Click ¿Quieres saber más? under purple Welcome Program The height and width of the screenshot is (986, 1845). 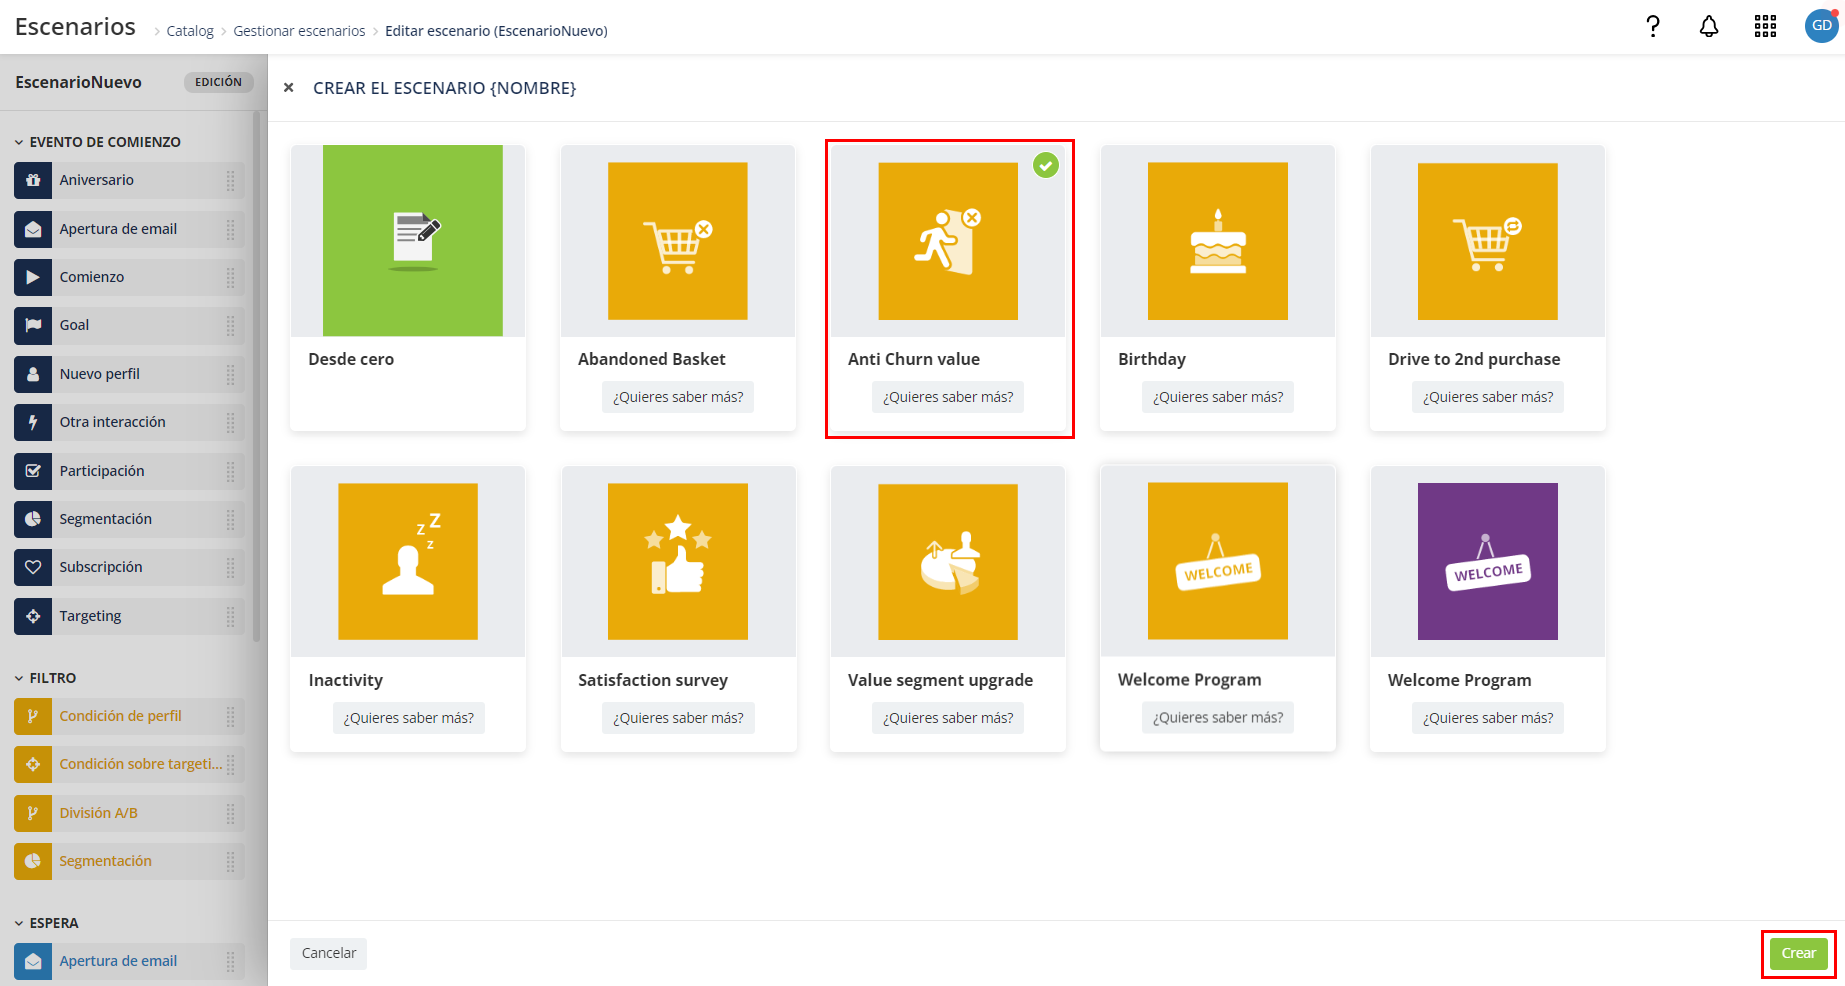pyautogui.click(x=1488, y=718)
